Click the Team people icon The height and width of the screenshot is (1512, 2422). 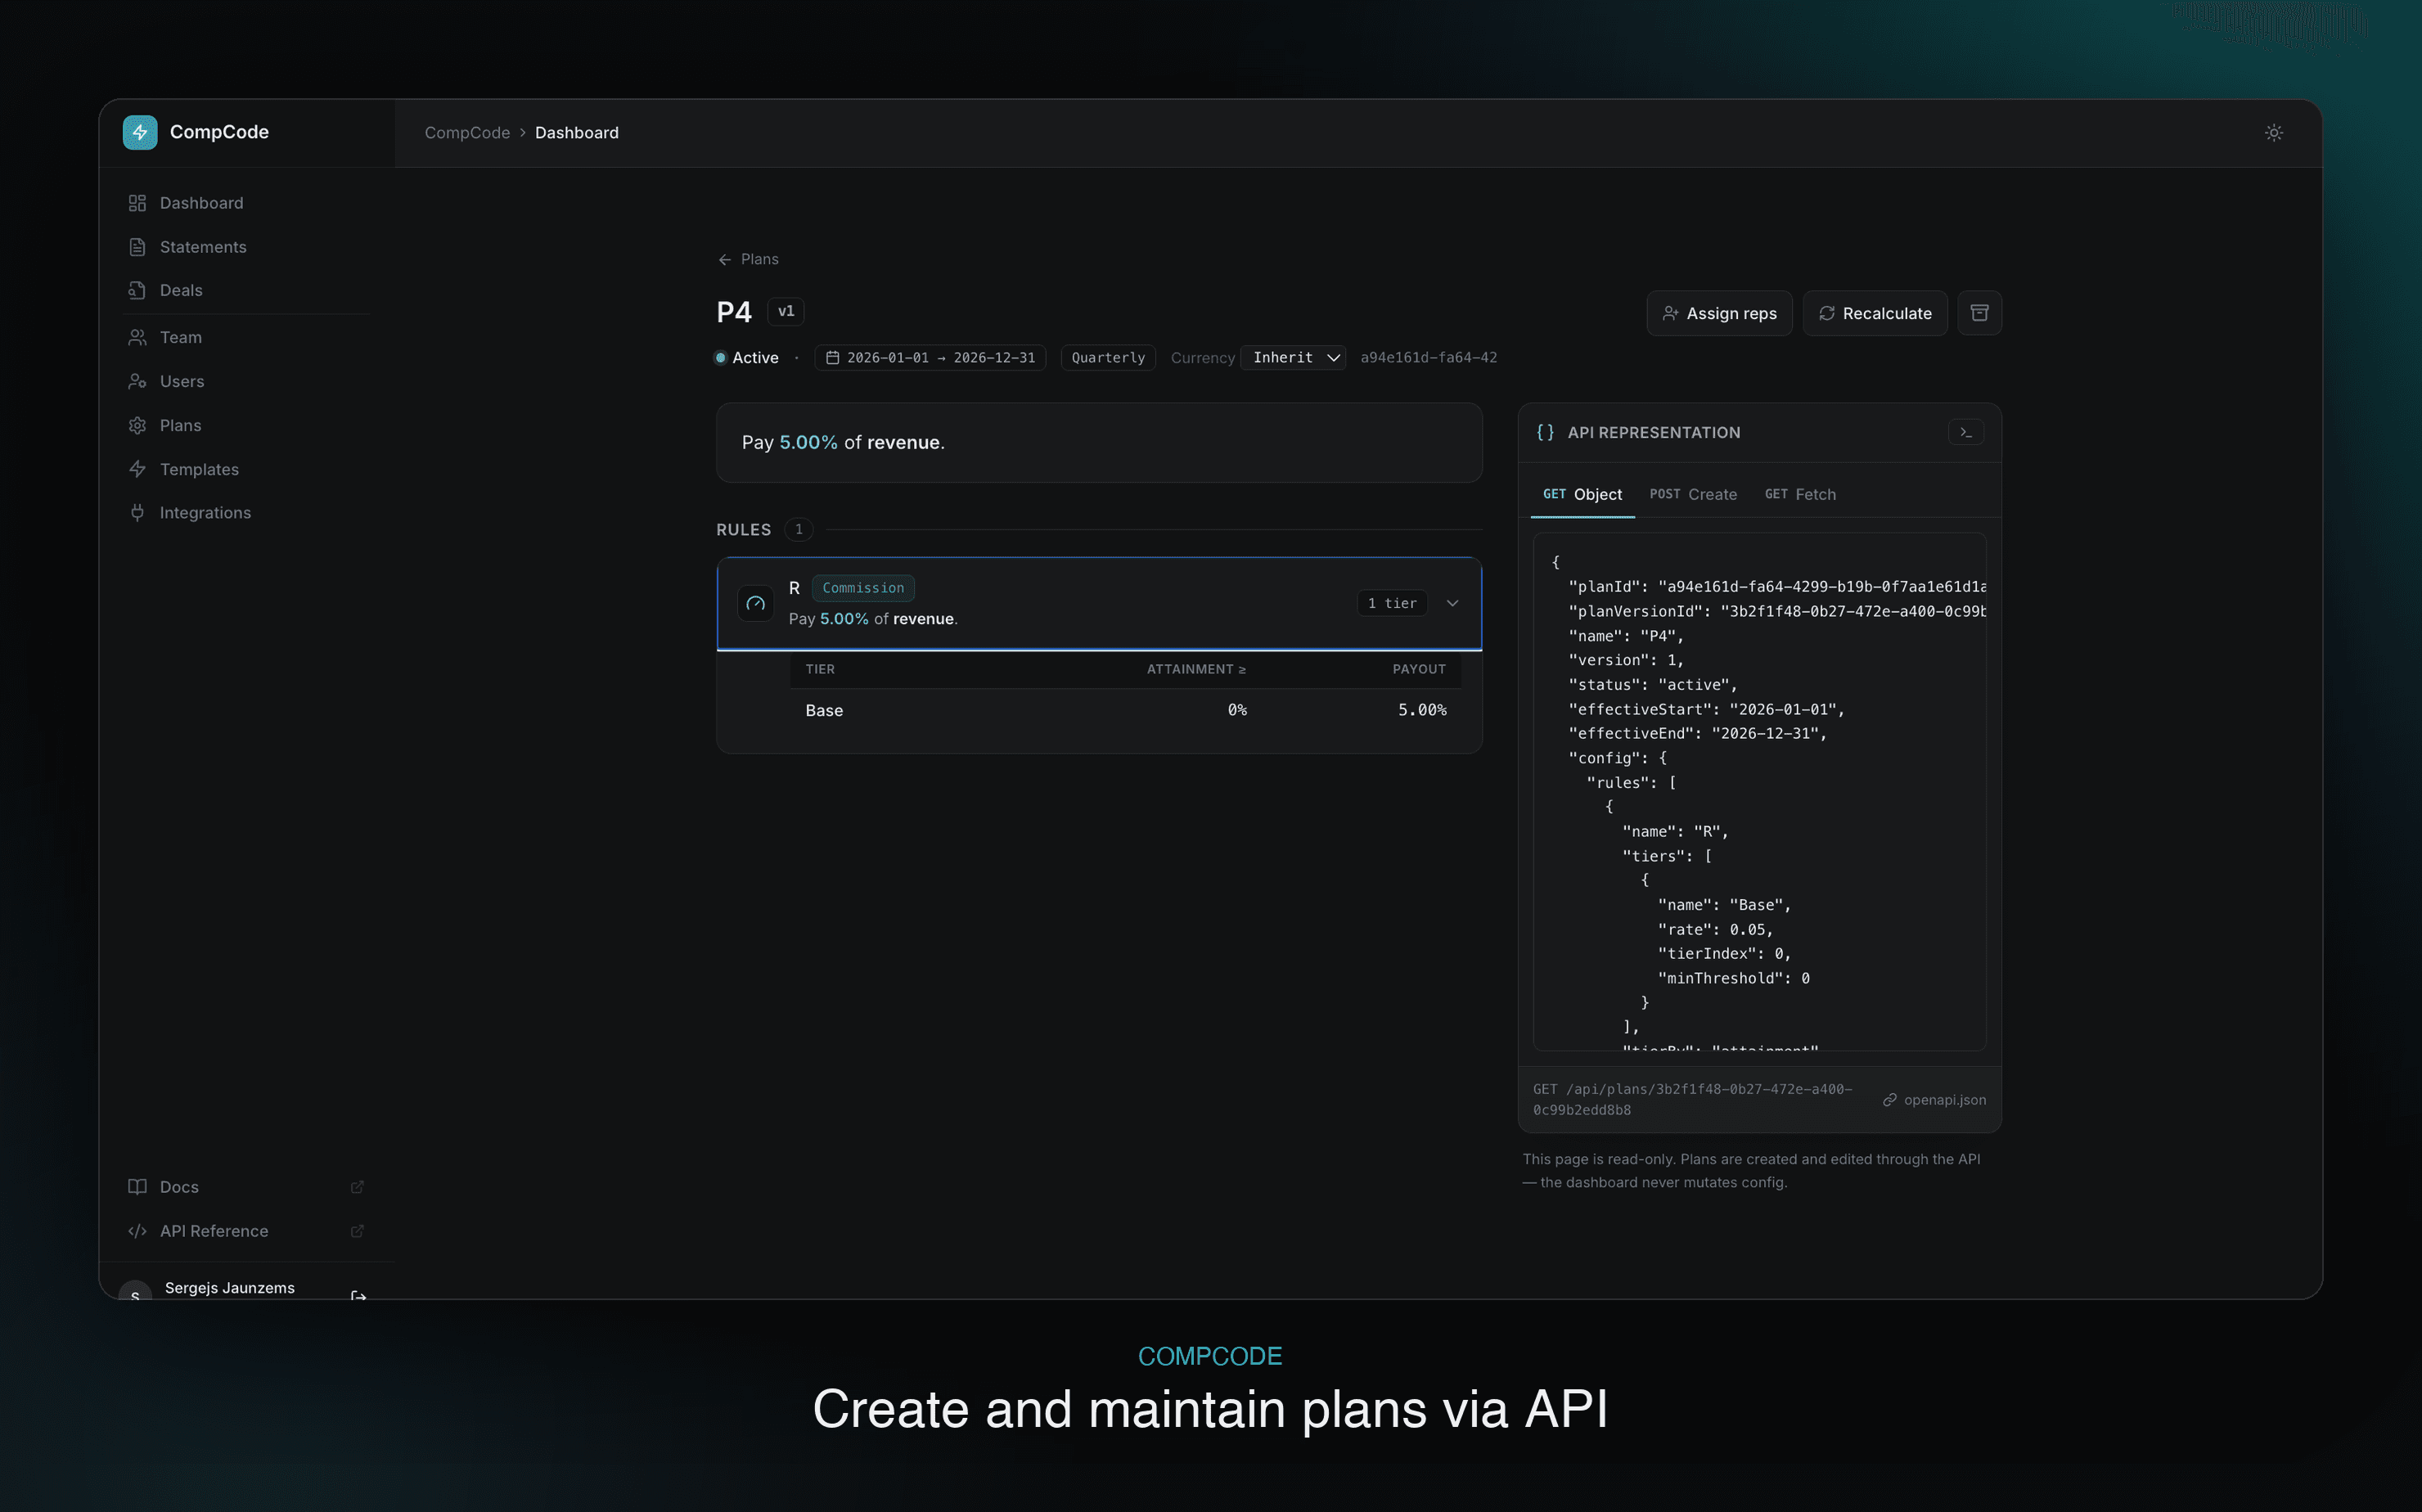coord(137,337)
